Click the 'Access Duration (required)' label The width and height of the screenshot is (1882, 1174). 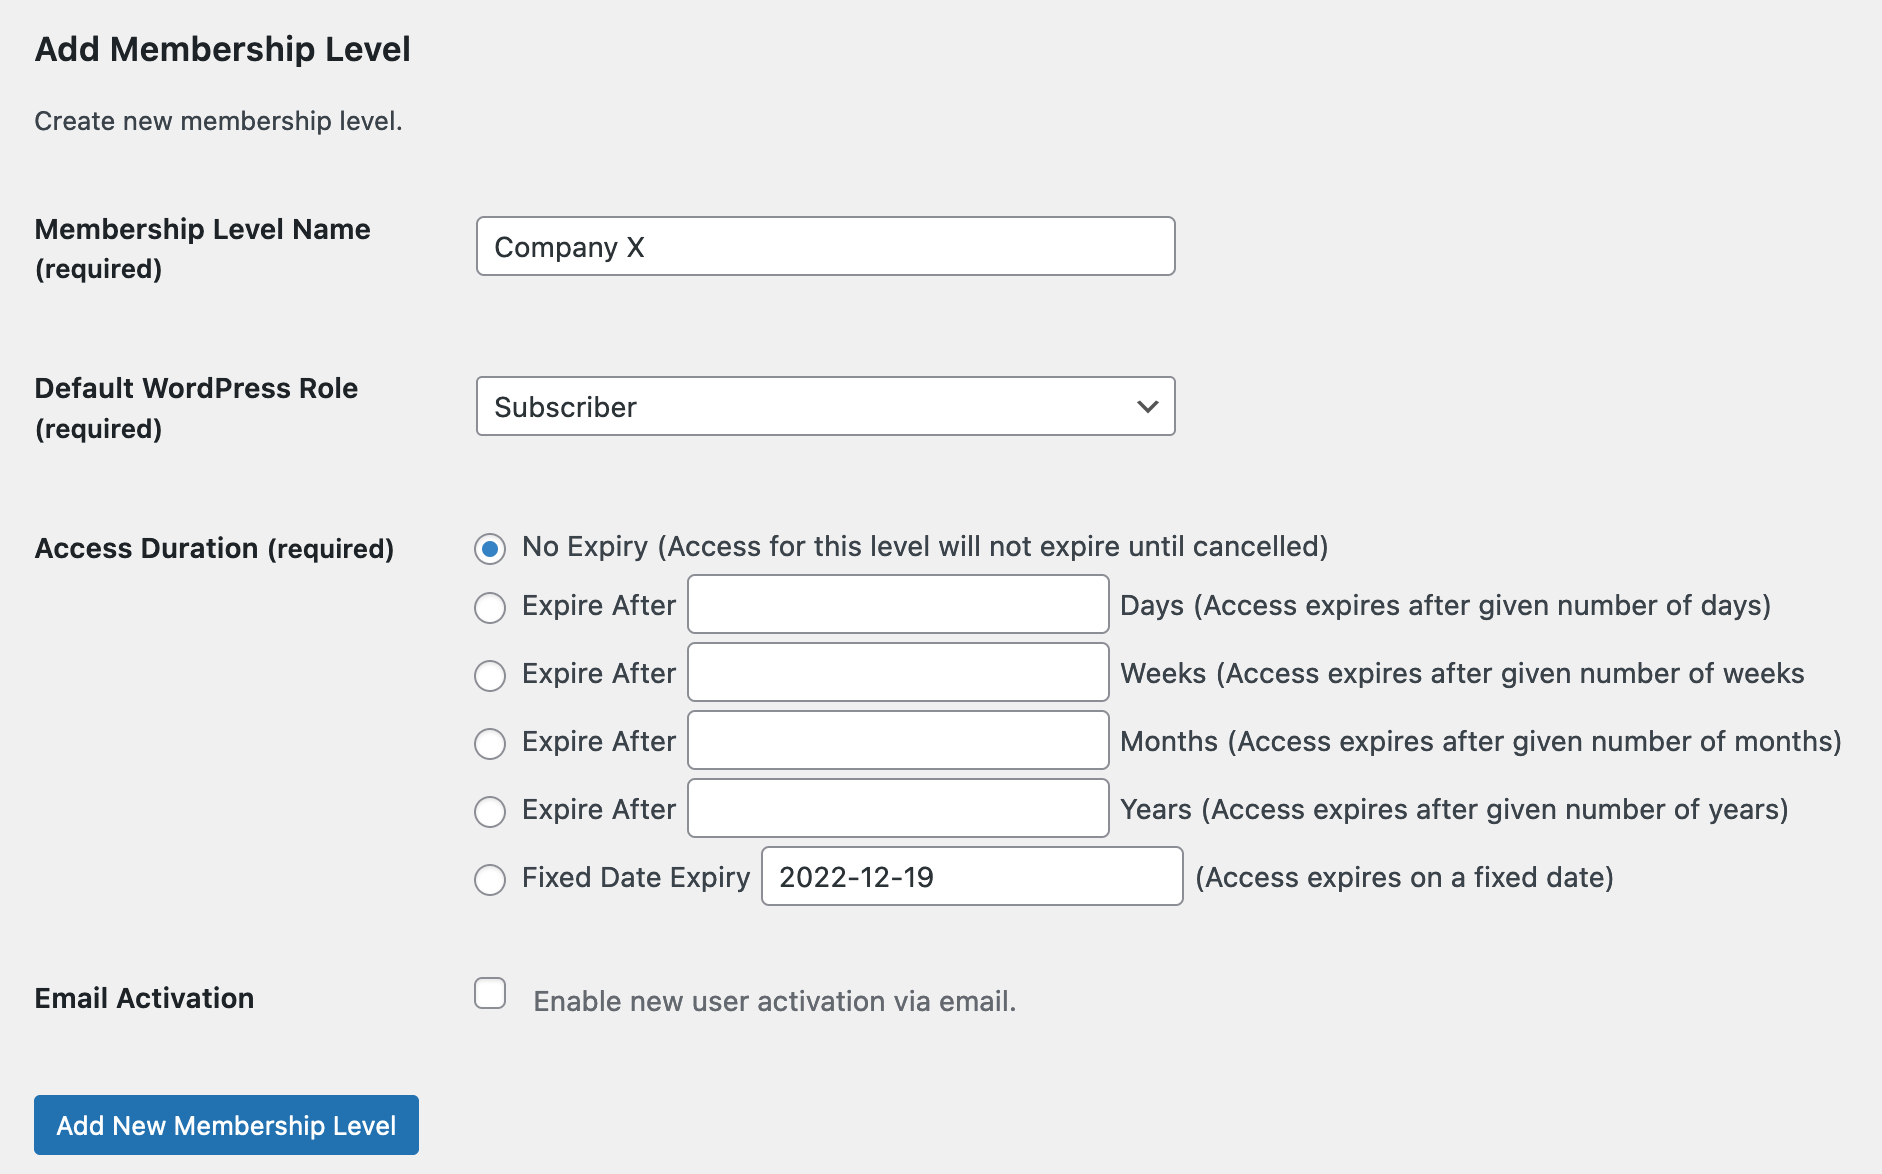[214, 548]
